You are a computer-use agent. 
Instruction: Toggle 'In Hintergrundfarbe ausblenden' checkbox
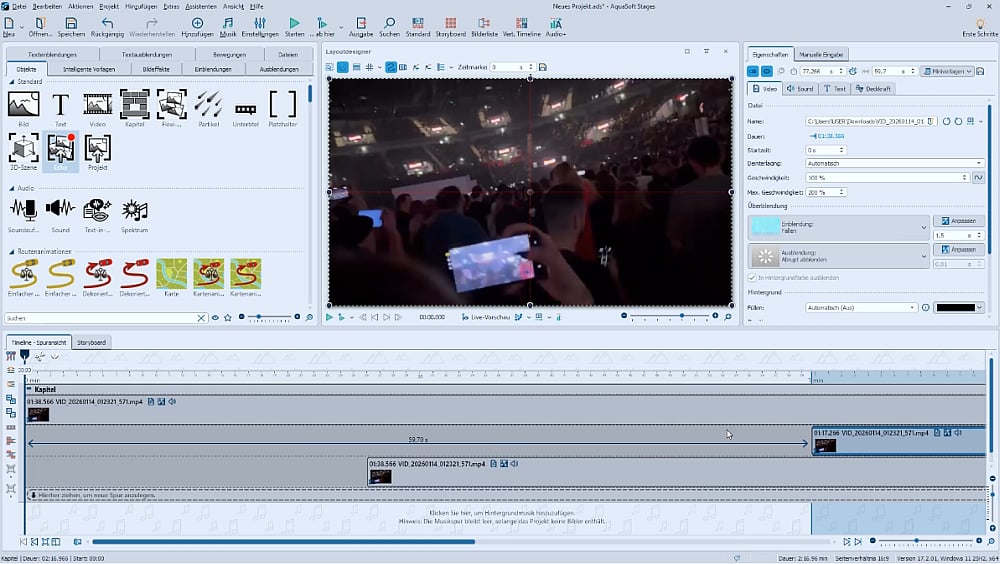point(753,277)
